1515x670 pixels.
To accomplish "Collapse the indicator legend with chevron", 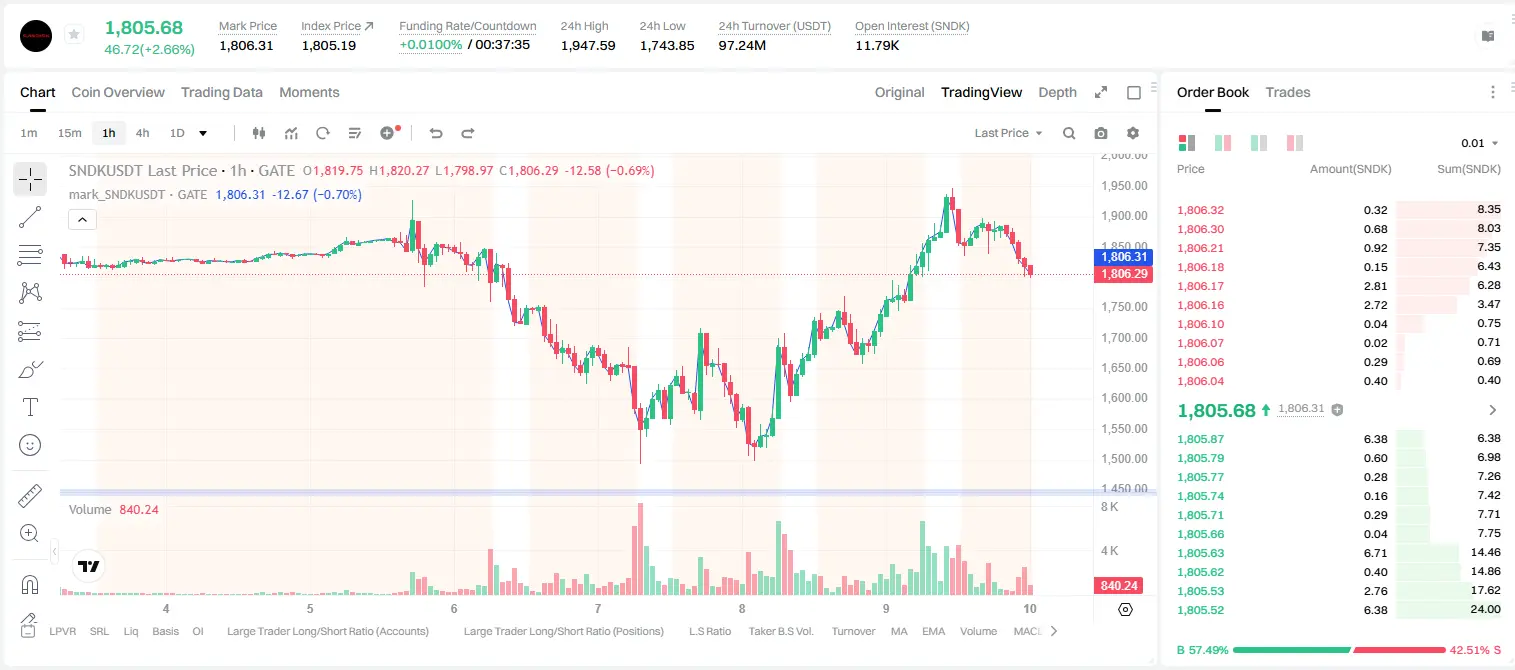I will [x=82, y=220].
